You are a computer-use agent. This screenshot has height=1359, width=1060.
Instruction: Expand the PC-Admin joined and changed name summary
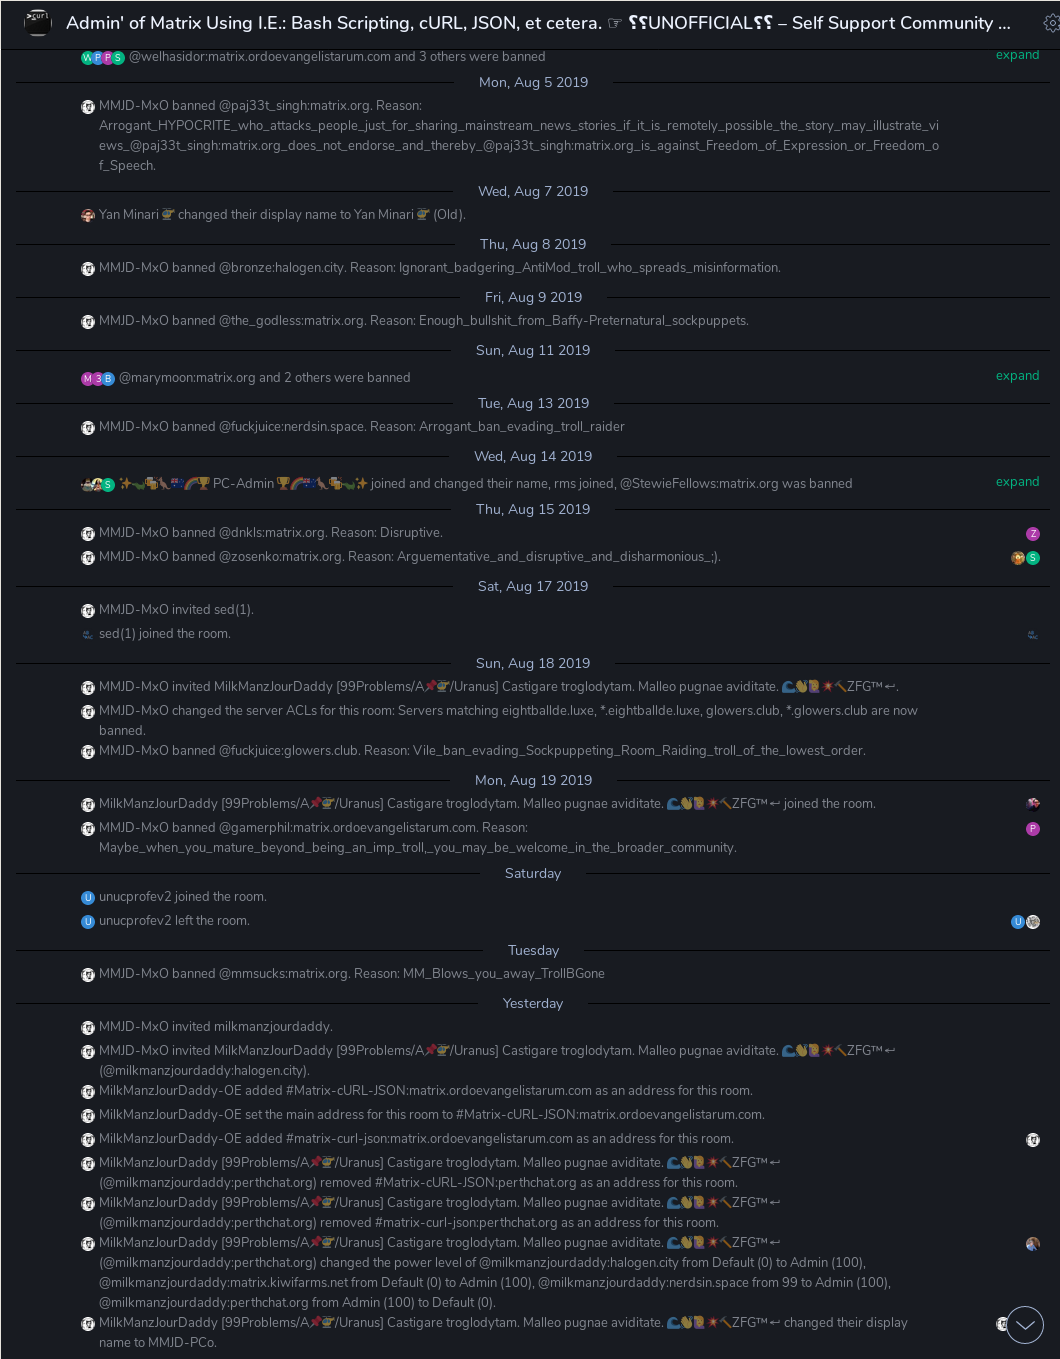tap(1017, 482)
